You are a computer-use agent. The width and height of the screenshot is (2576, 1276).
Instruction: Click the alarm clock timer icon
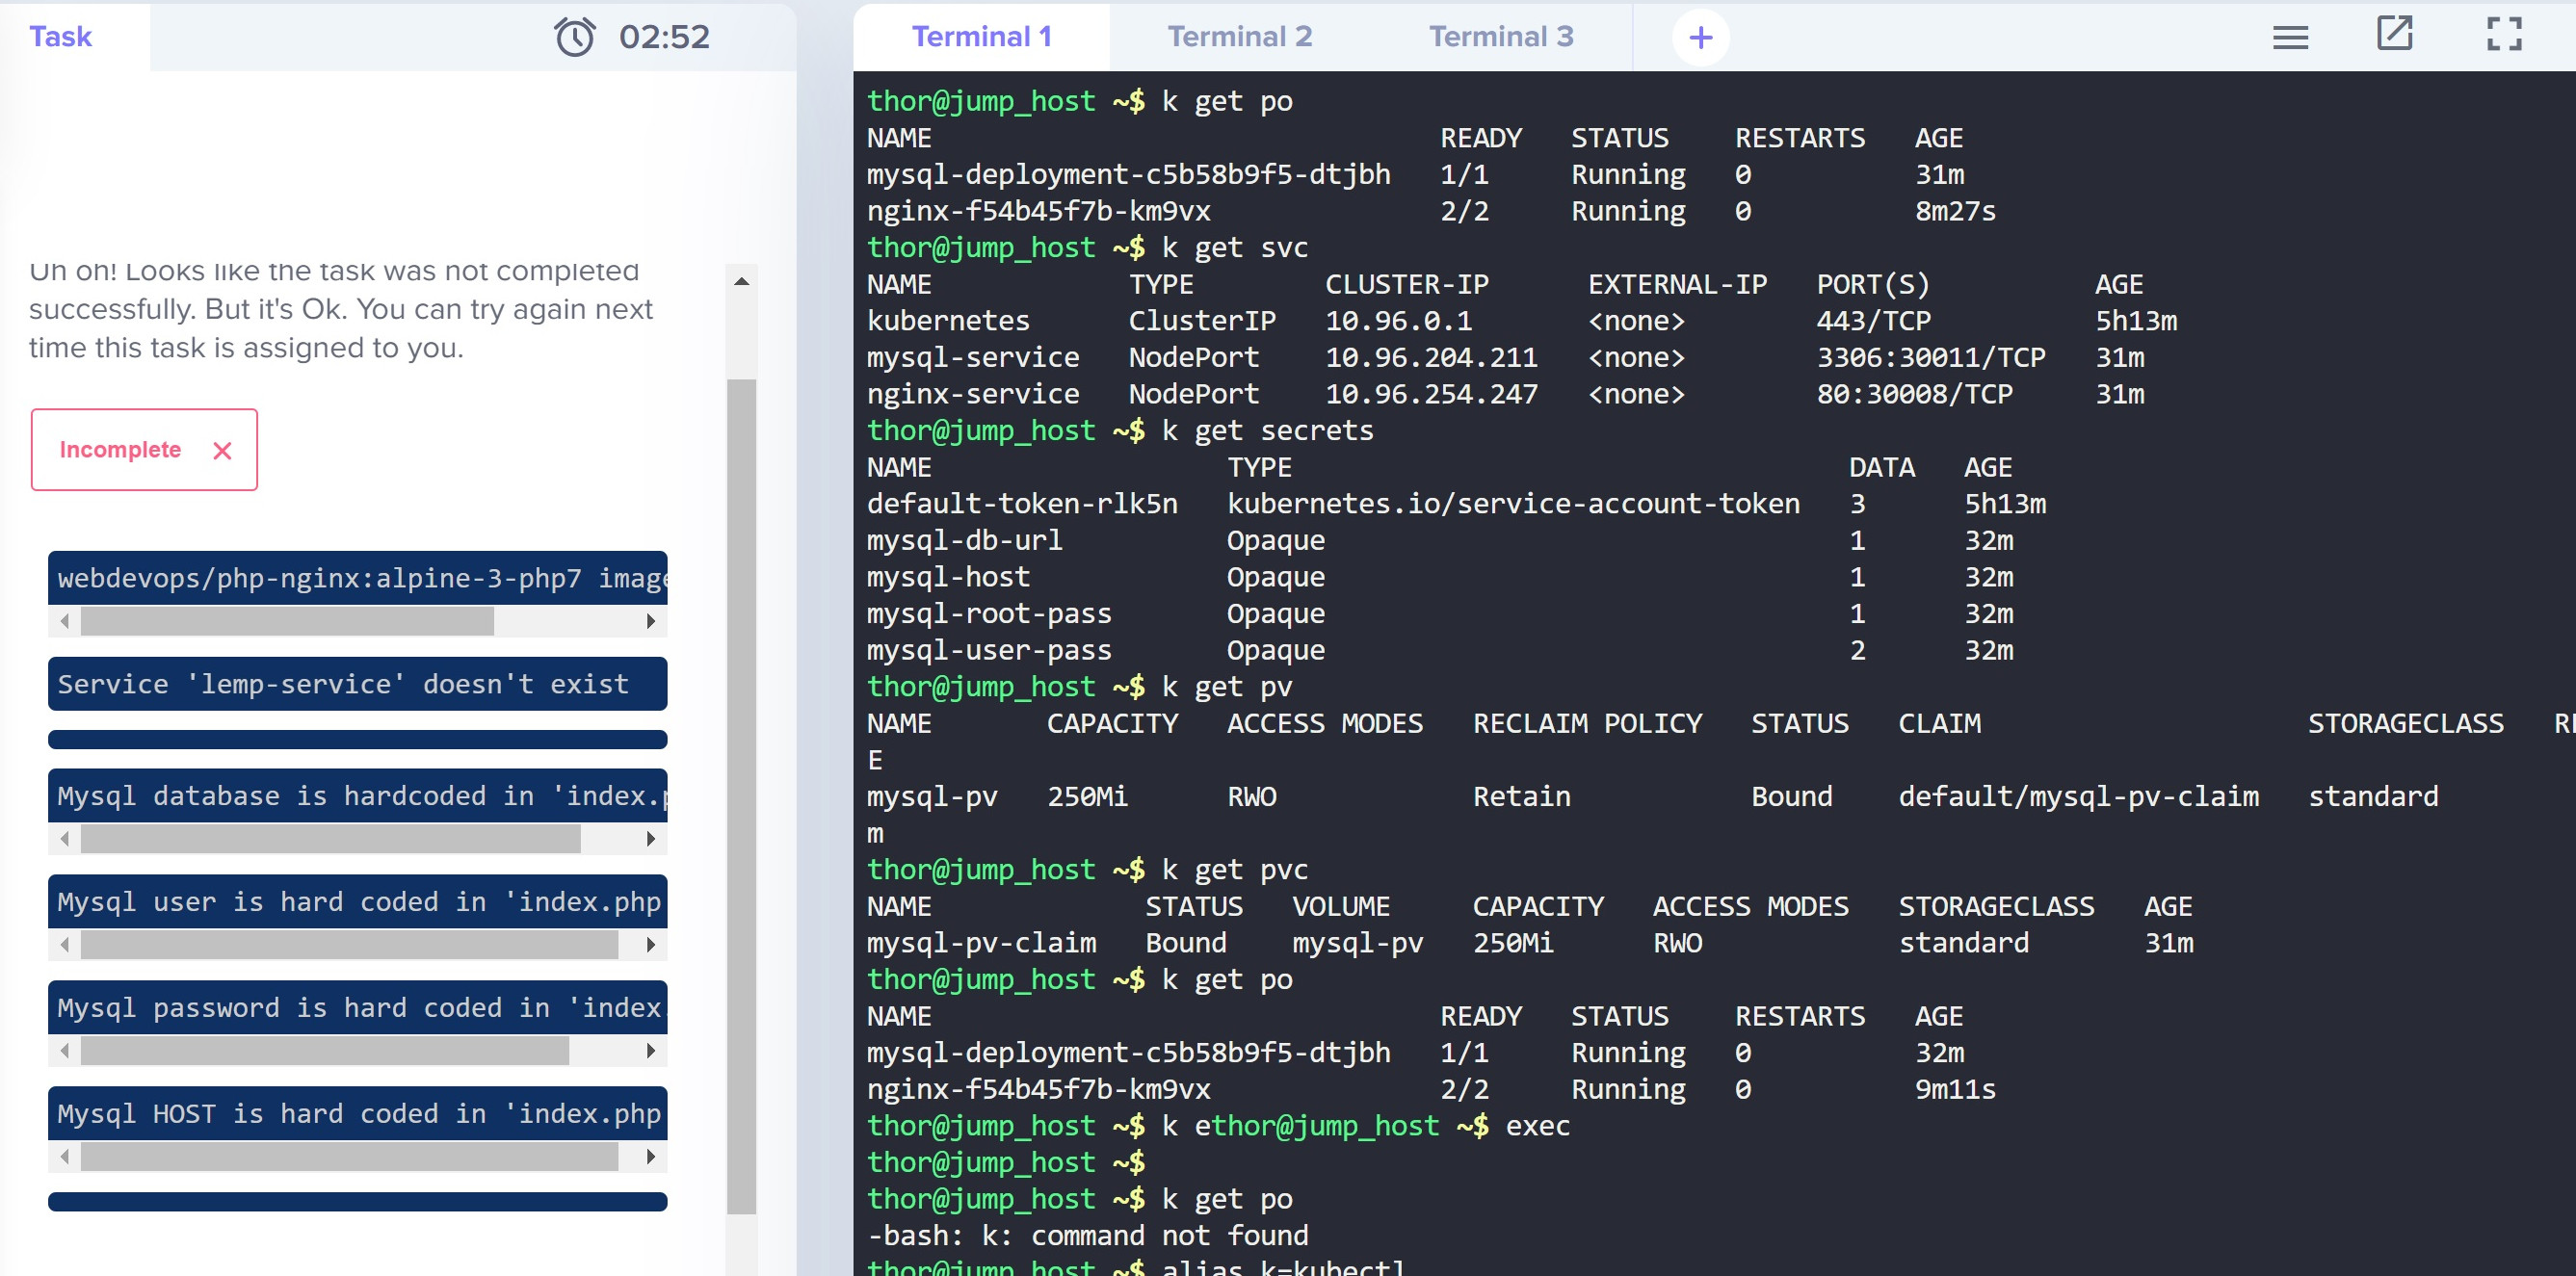point(575,37)
